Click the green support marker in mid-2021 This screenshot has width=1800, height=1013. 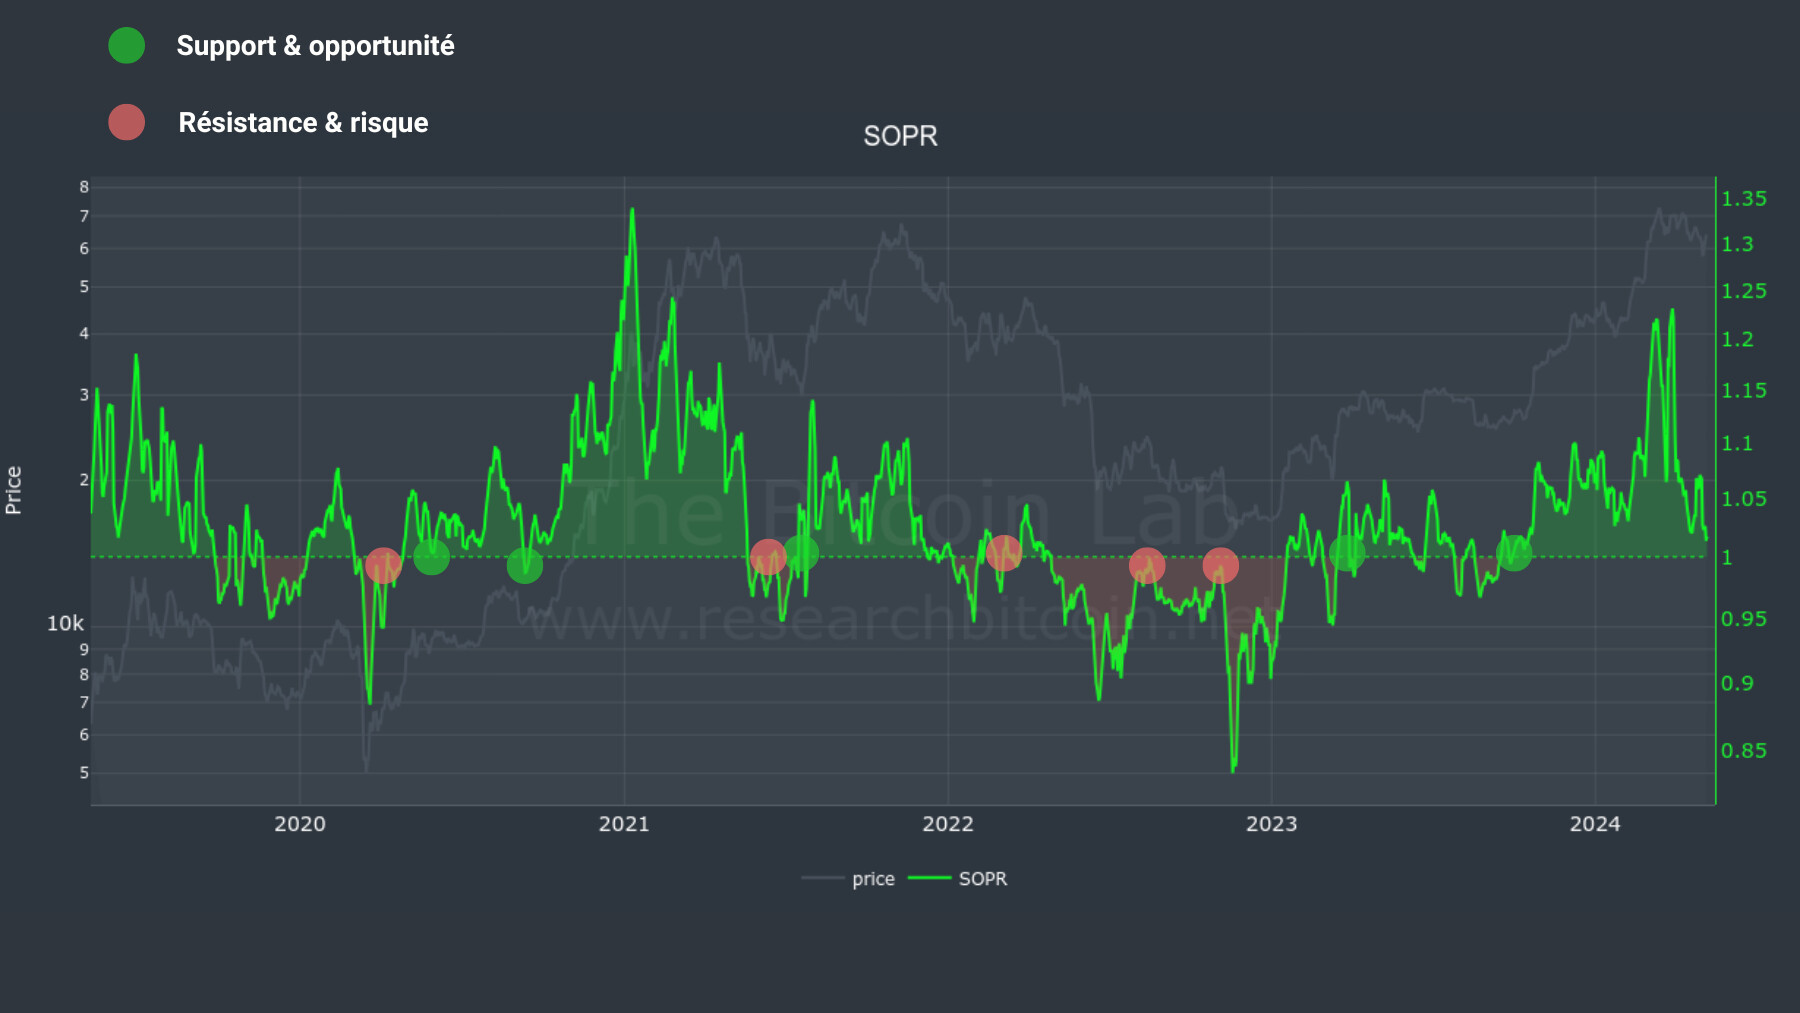point(801,552)
